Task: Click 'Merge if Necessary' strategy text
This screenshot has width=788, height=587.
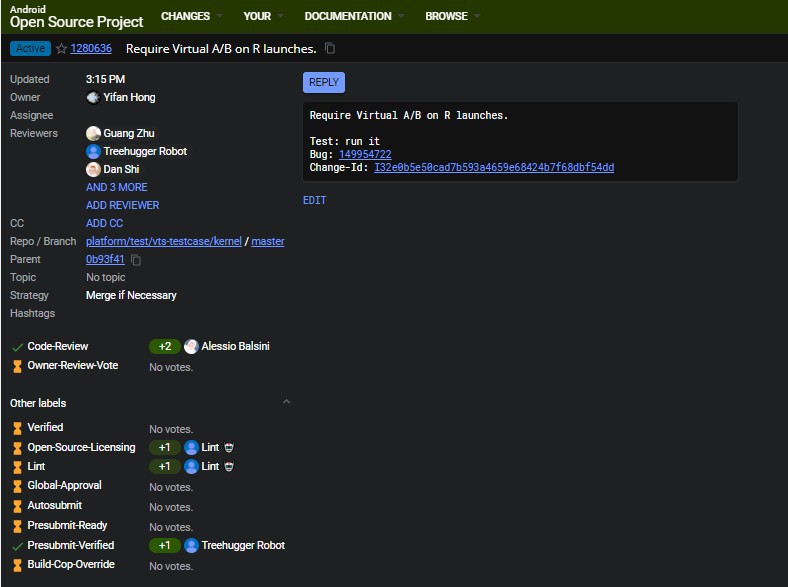Action: coord(131,296)
